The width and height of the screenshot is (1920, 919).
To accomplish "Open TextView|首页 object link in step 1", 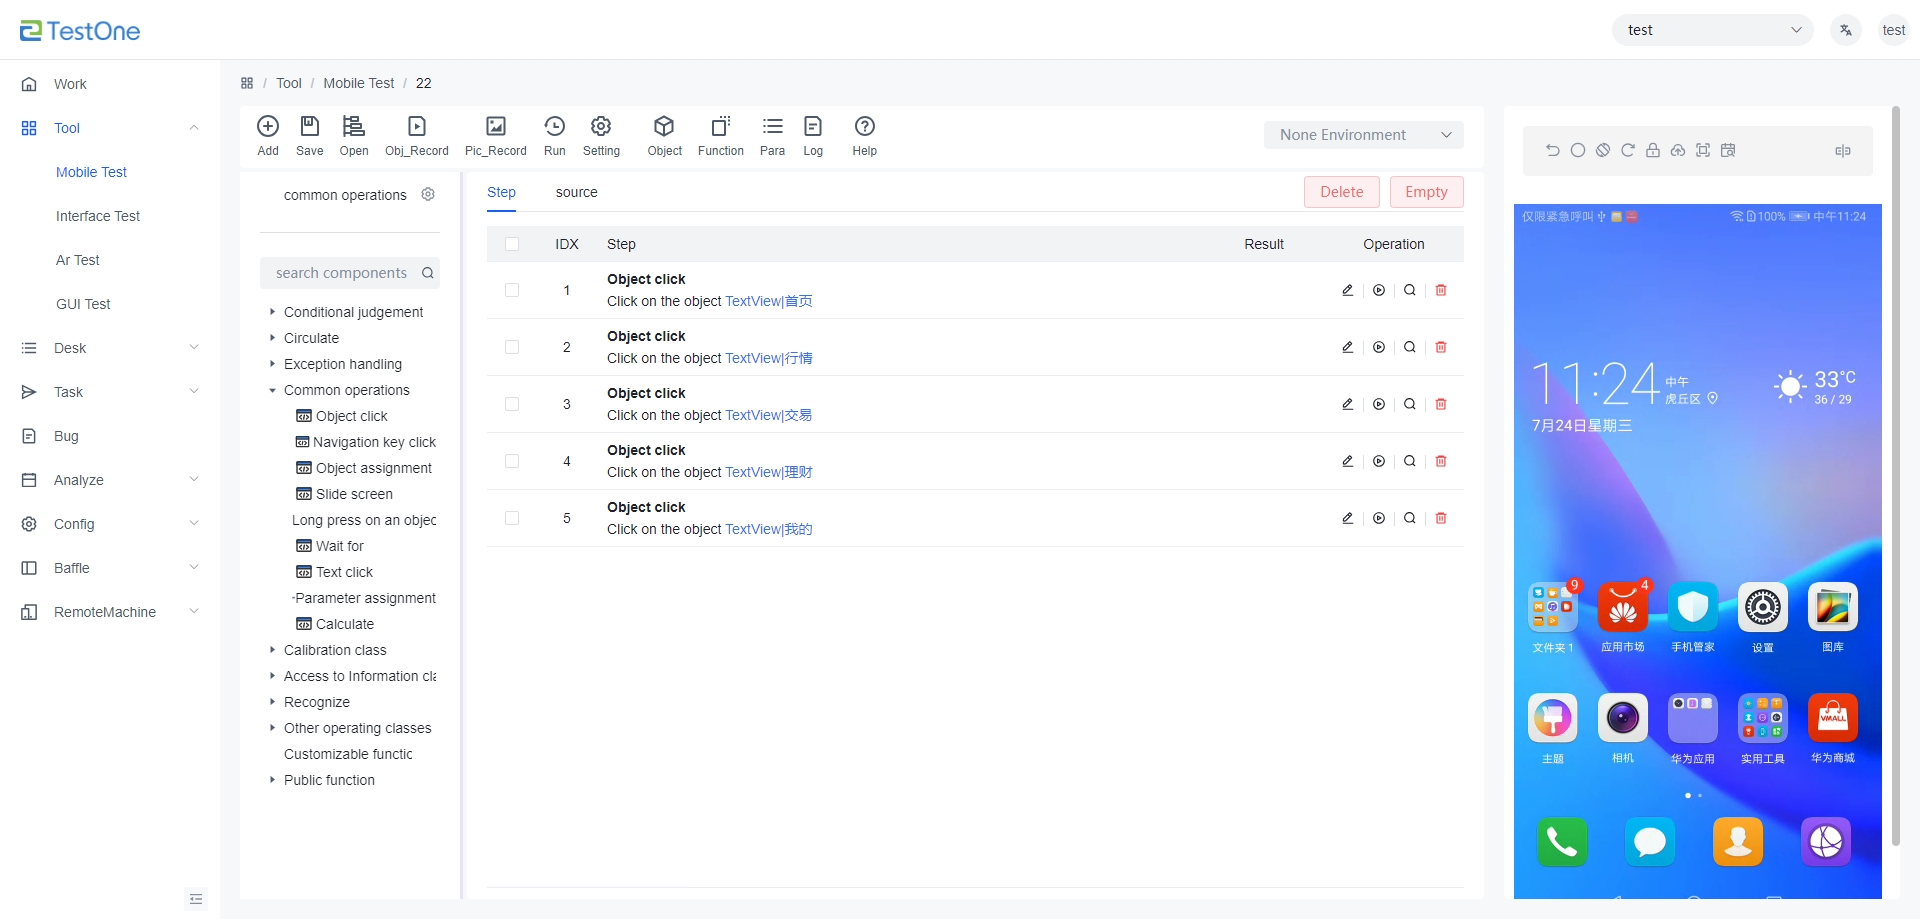I will point(769,301).
